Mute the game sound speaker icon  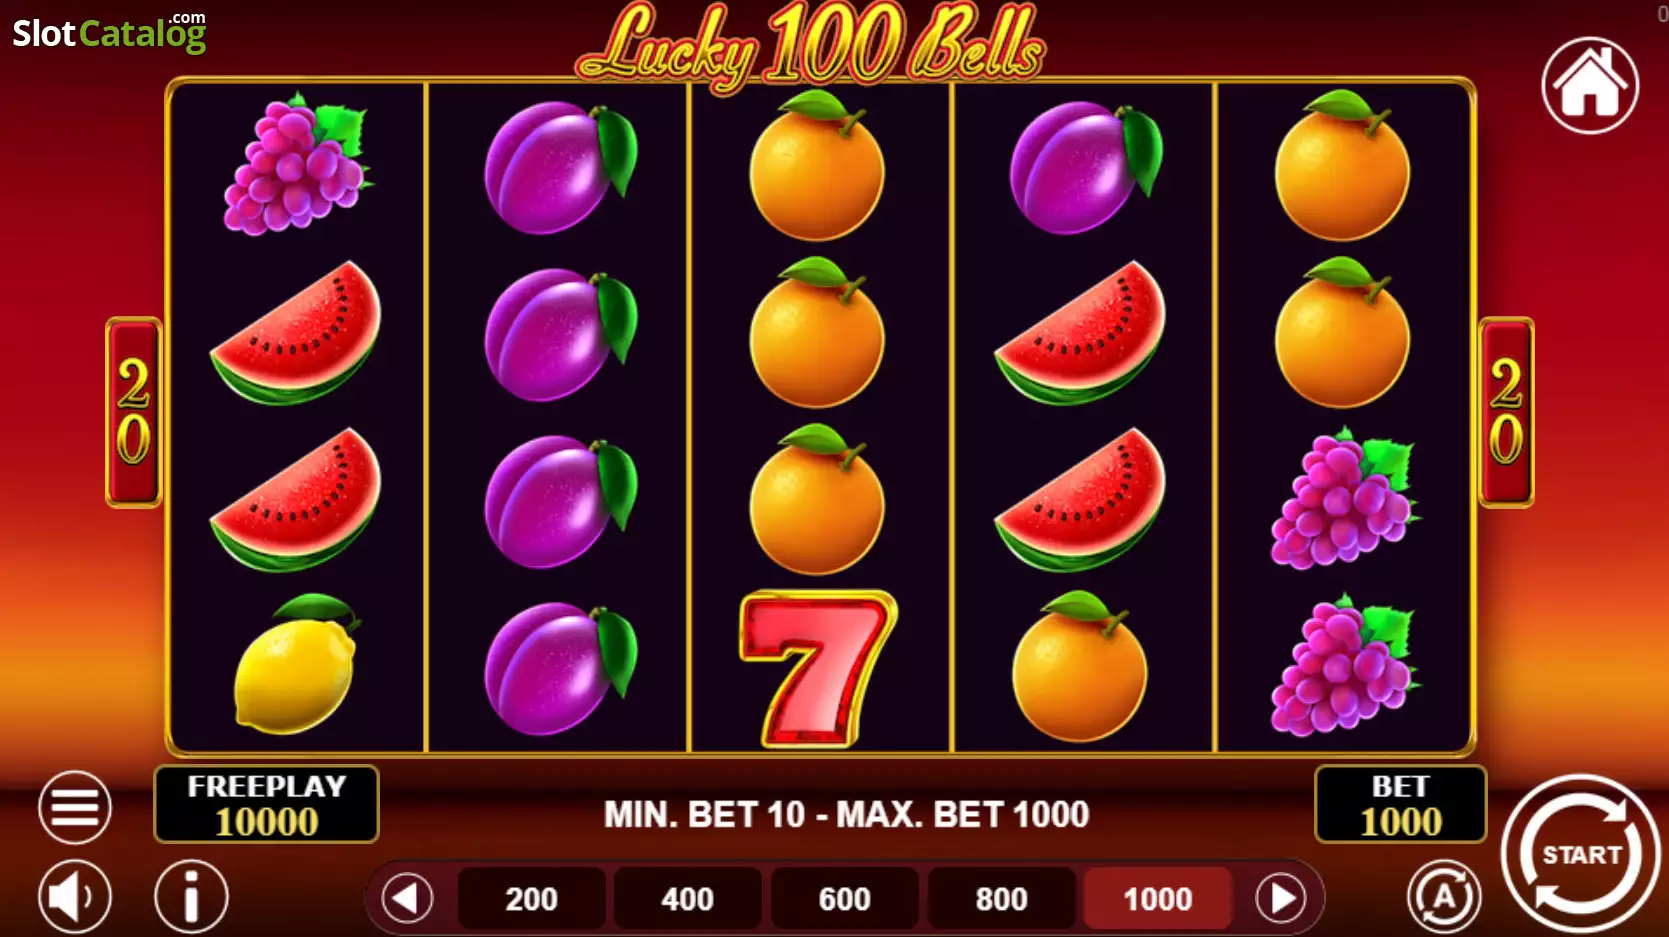coord(75,897)
